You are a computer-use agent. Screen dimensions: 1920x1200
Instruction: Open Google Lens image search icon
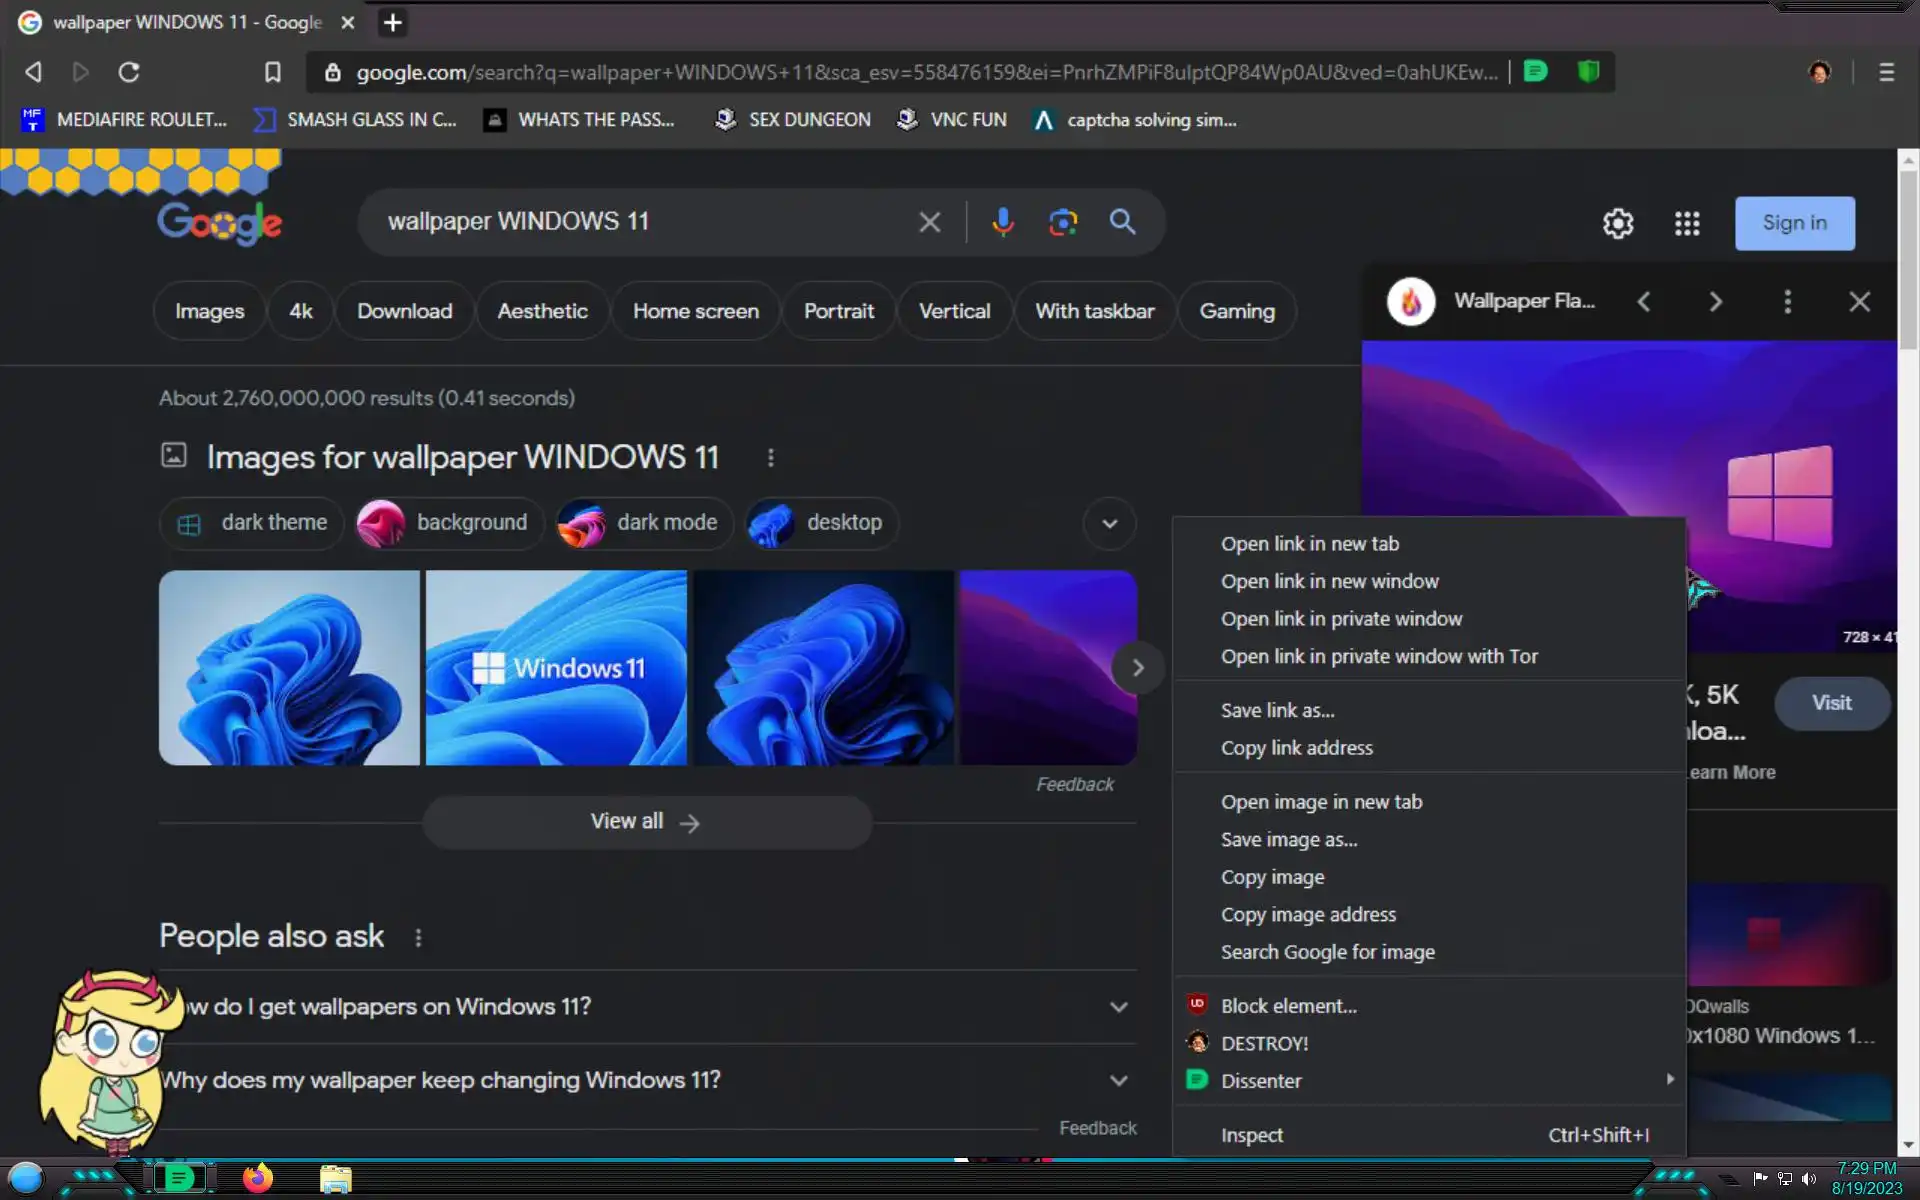click(1062, 222)
